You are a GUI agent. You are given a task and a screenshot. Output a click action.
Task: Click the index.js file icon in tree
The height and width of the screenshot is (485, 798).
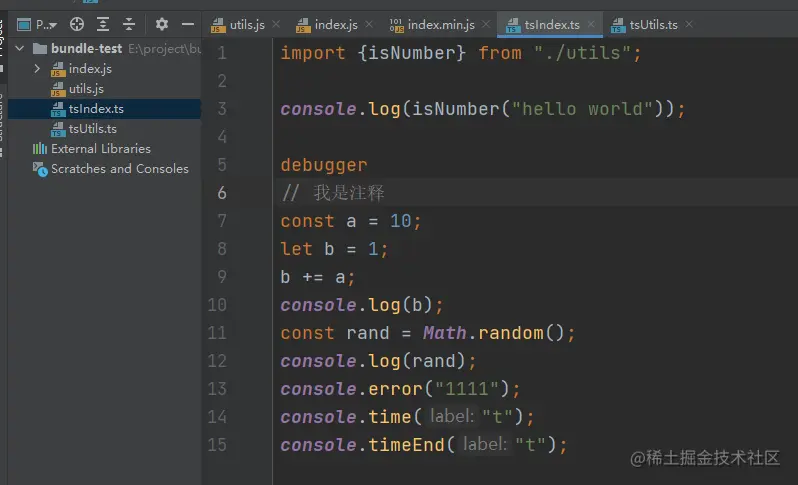coord(58,69)
